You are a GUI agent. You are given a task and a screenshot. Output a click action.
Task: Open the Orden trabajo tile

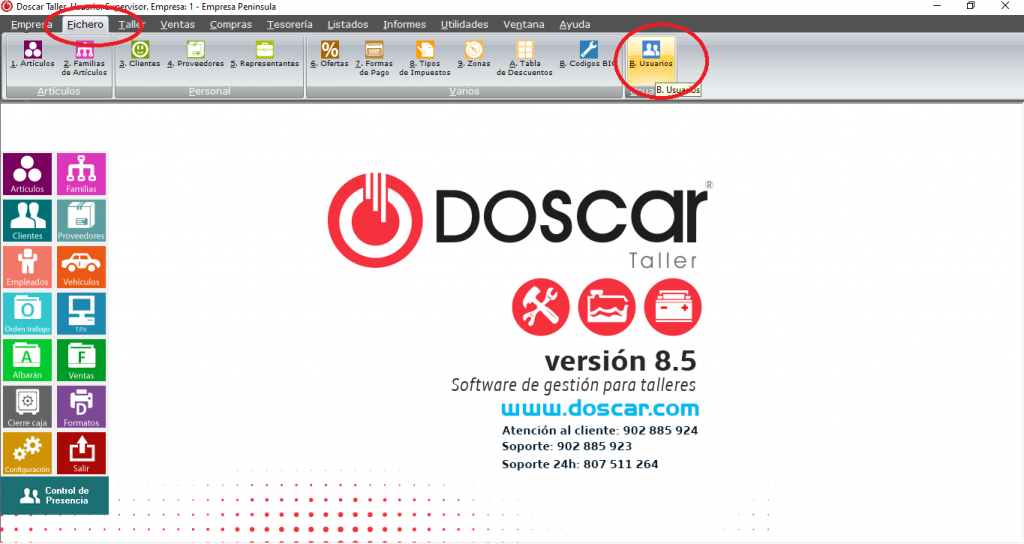pyautogui.click(x=27, y=314)
